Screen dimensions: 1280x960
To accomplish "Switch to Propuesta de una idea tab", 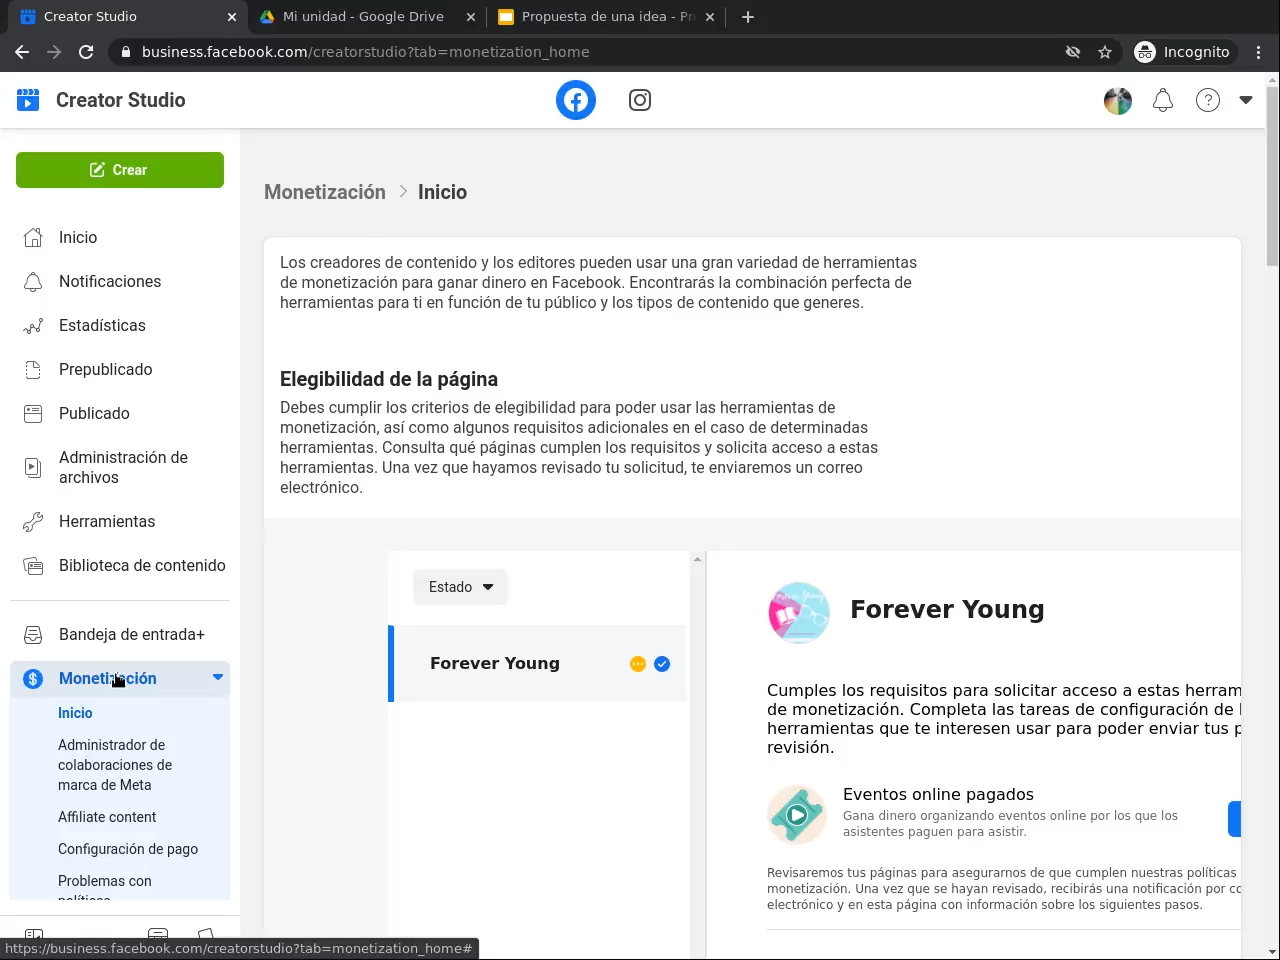I will [x=606, y=17].
